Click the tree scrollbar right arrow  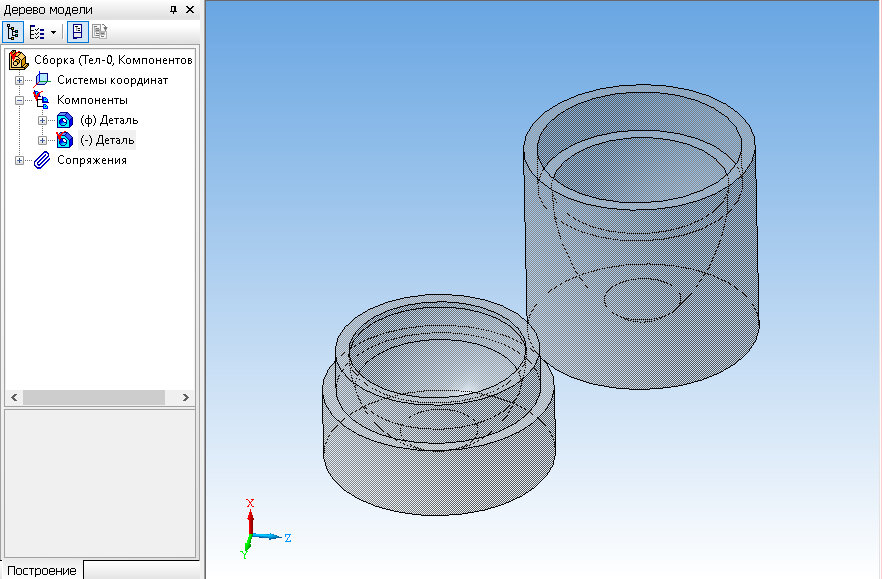pyautogui.click(x=186, y=397)
